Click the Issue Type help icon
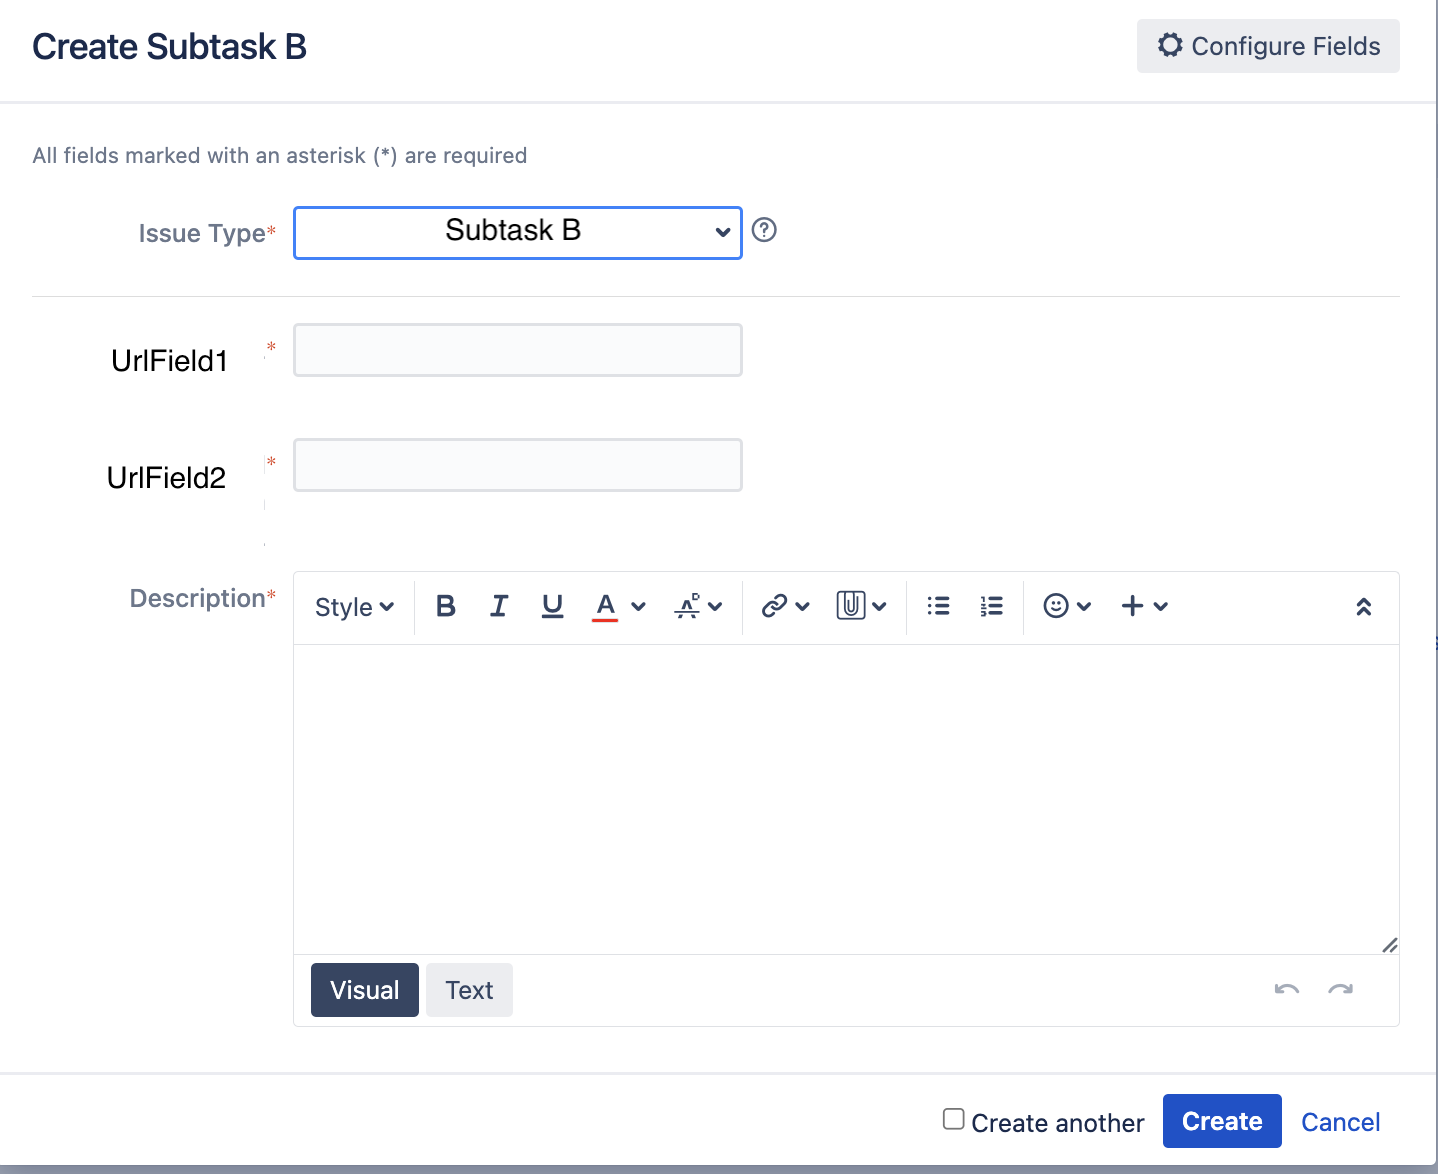Screen dimensions: 1438x1174 [x=764, y=230]
